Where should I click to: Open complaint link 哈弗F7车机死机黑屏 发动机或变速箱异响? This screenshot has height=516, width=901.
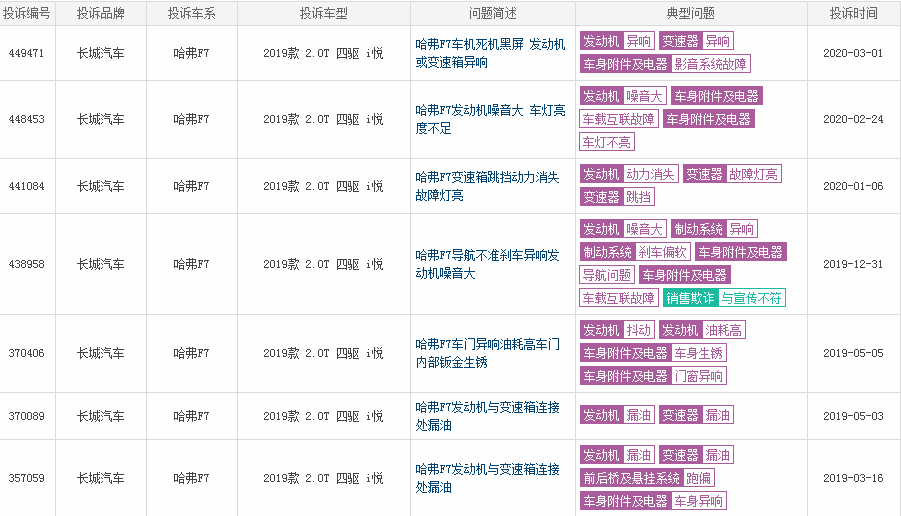tap(490, 53)
